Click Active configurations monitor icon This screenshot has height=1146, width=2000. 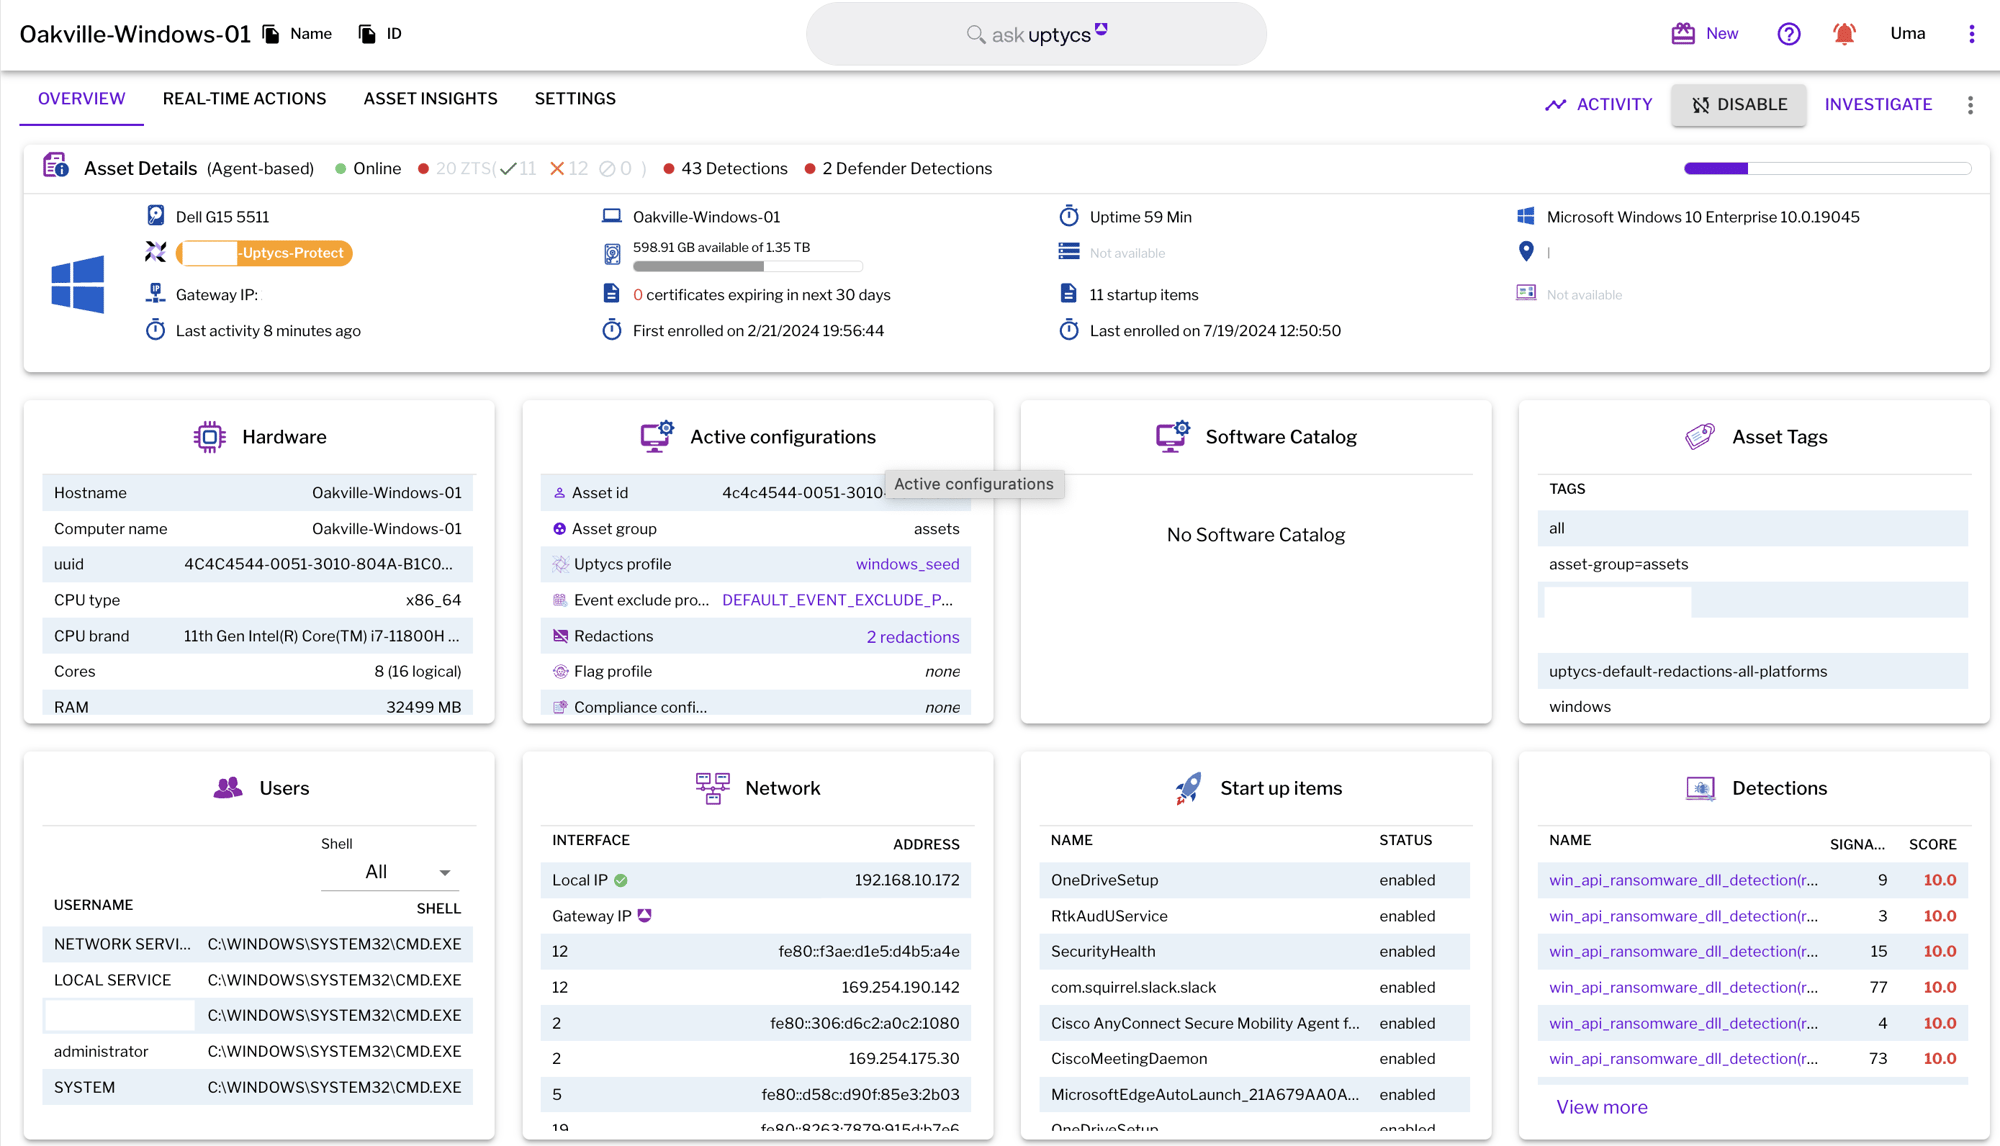(657, 437)
